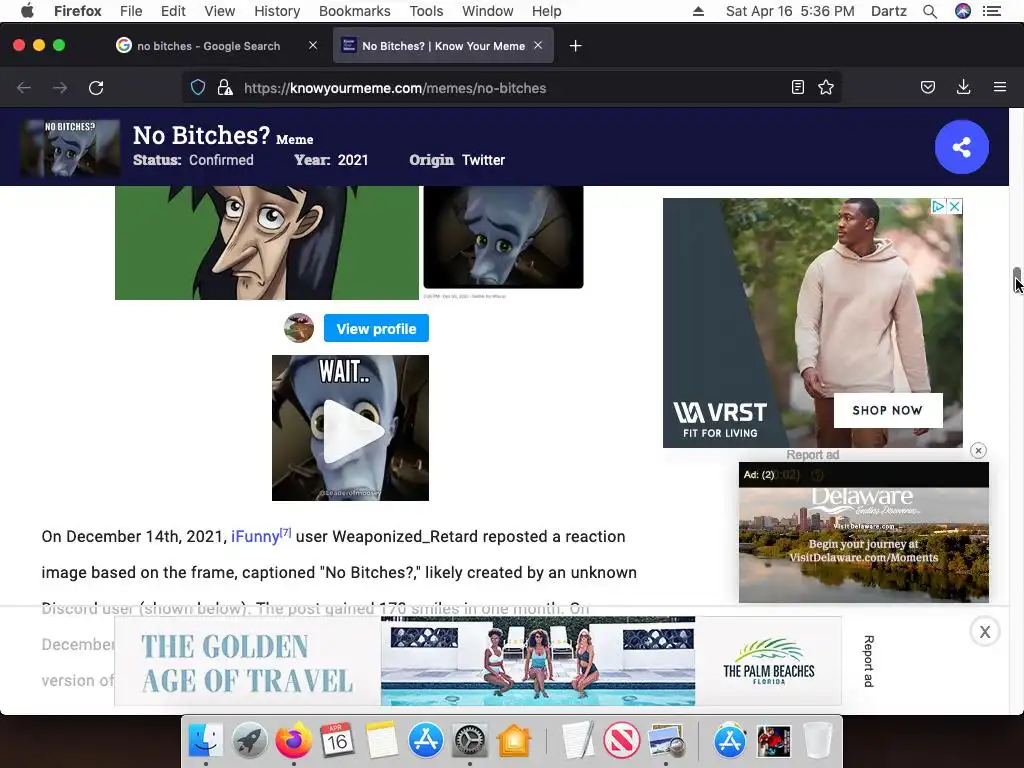The image size is (1024, 768).
Task: Click the date and time in menu bar
Action: (790, 11)
